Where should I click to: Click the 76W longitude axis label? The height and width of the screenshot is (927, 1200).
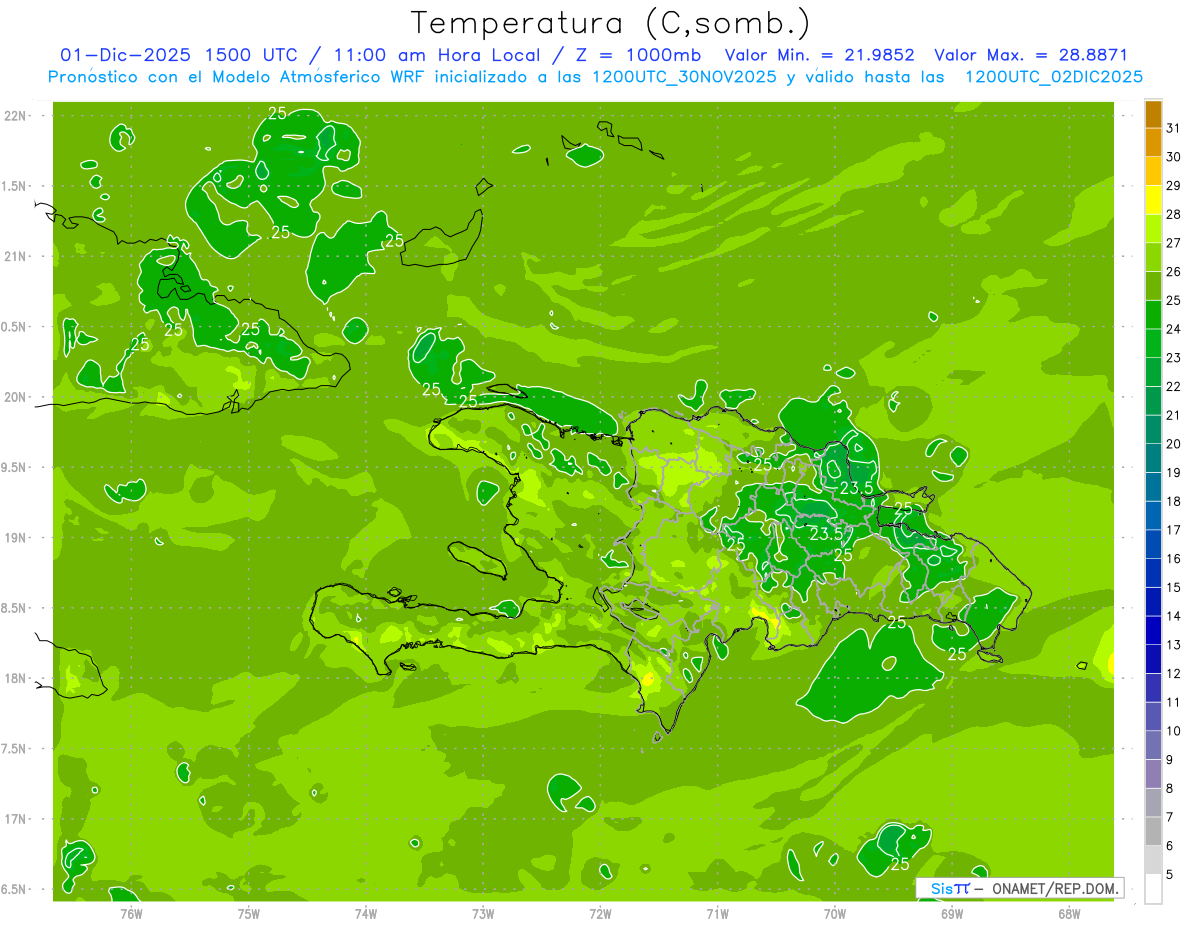(x=131, y=914)
